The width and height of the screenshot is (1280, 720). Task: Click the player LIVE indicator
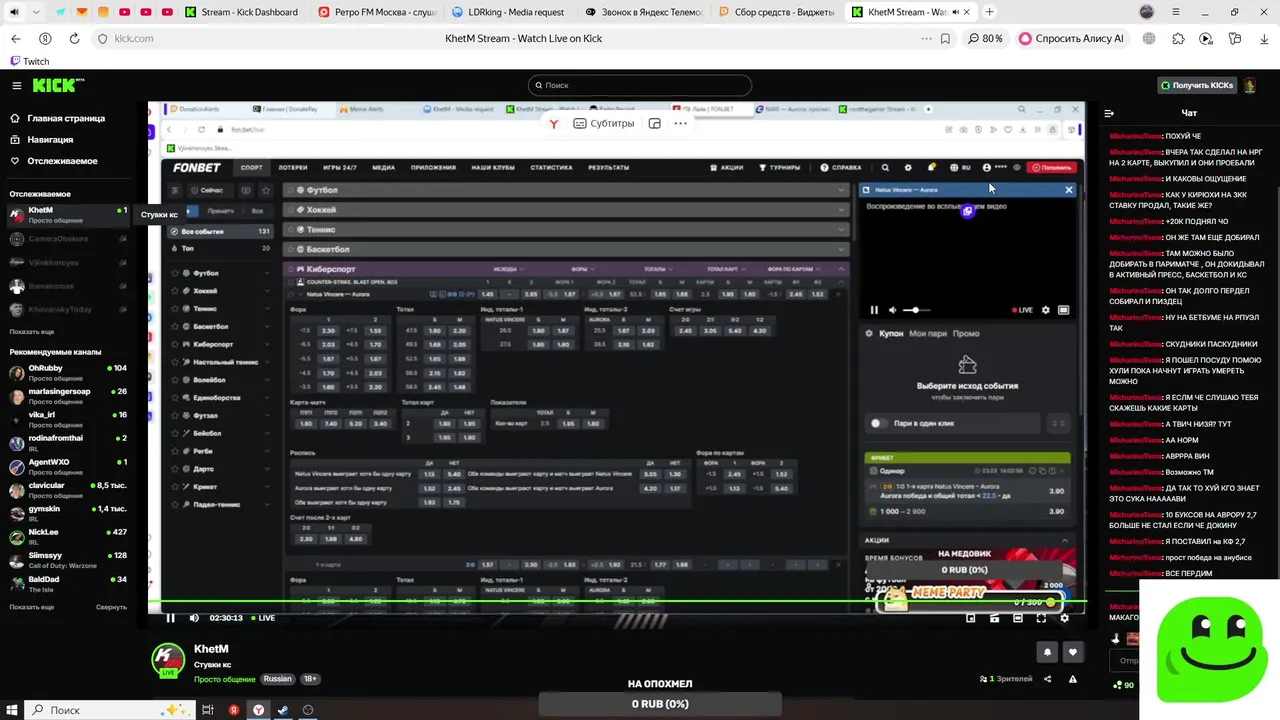pos(263,618)
